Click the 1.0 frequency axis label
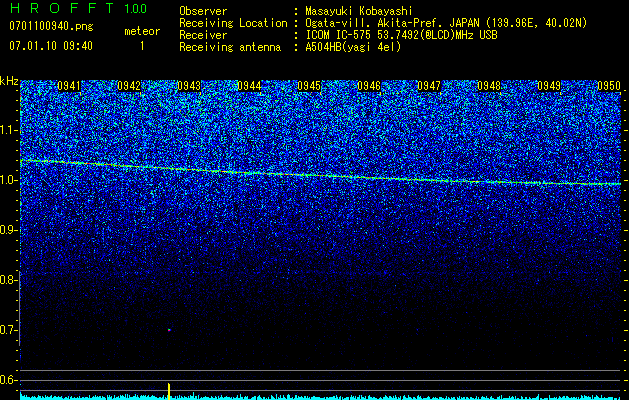 (x=9, y=180)
